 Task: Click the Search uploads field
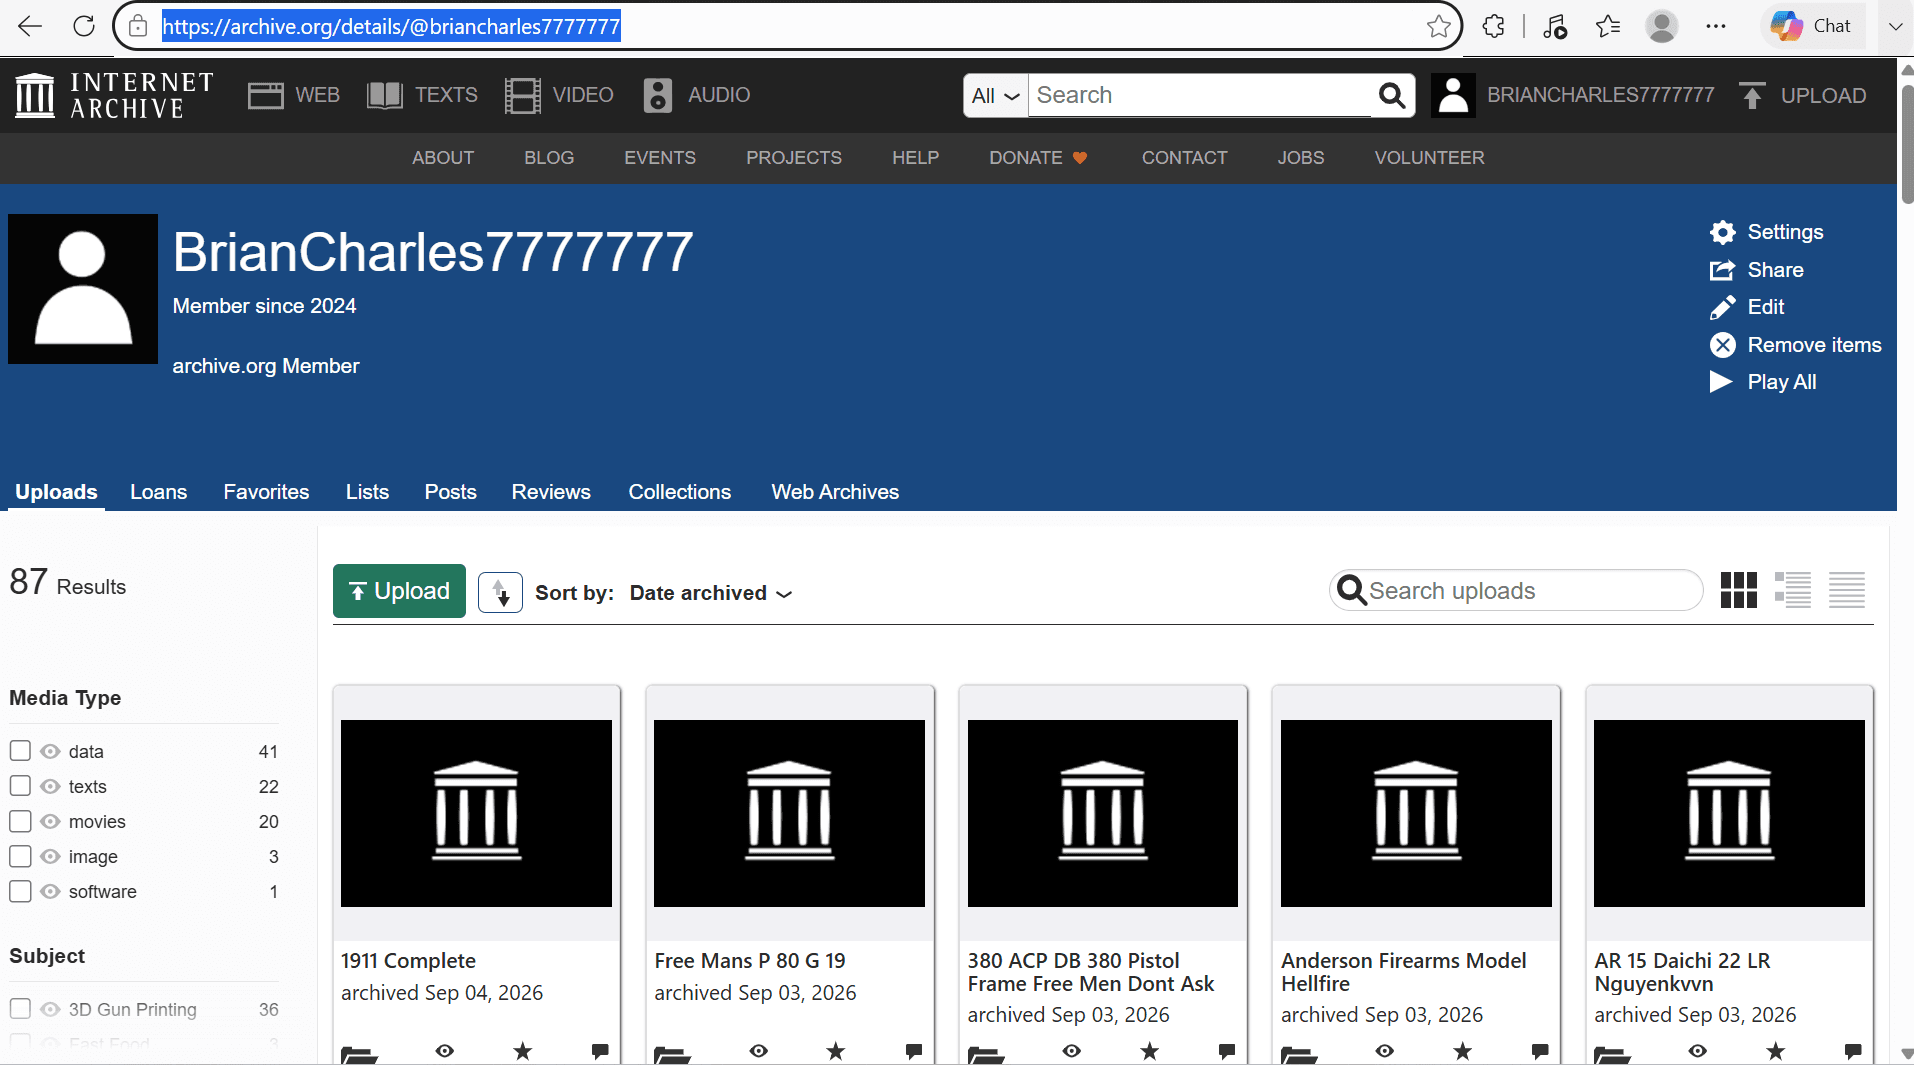click(x=1516, y=590)
